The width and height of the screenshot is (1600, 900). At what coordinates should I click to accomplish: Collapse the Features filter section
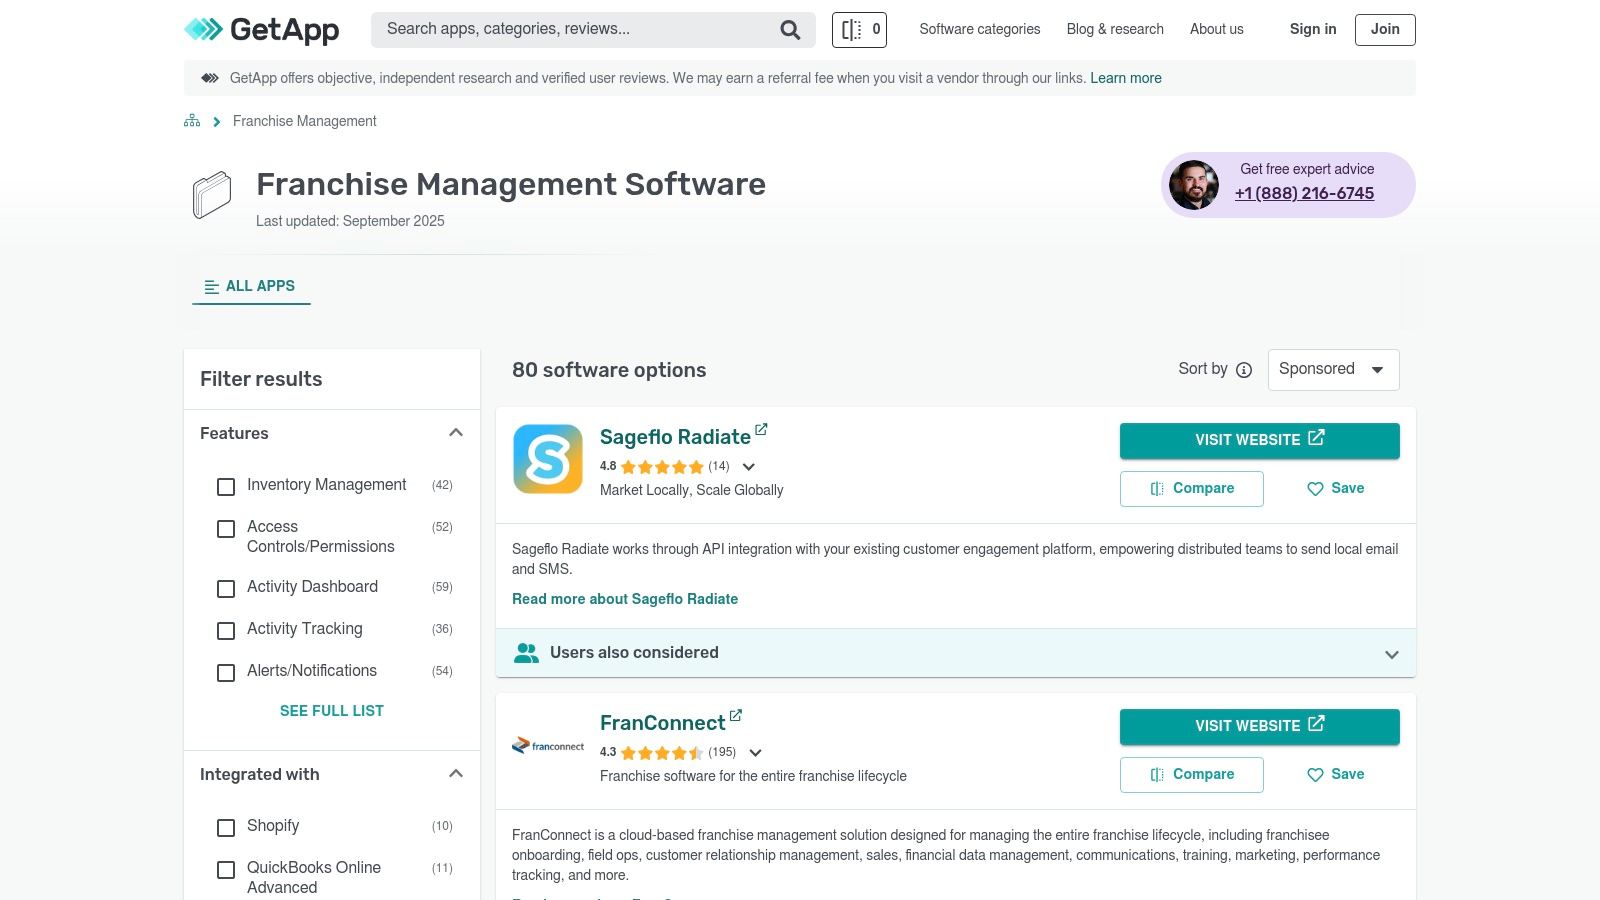[456, 433]
